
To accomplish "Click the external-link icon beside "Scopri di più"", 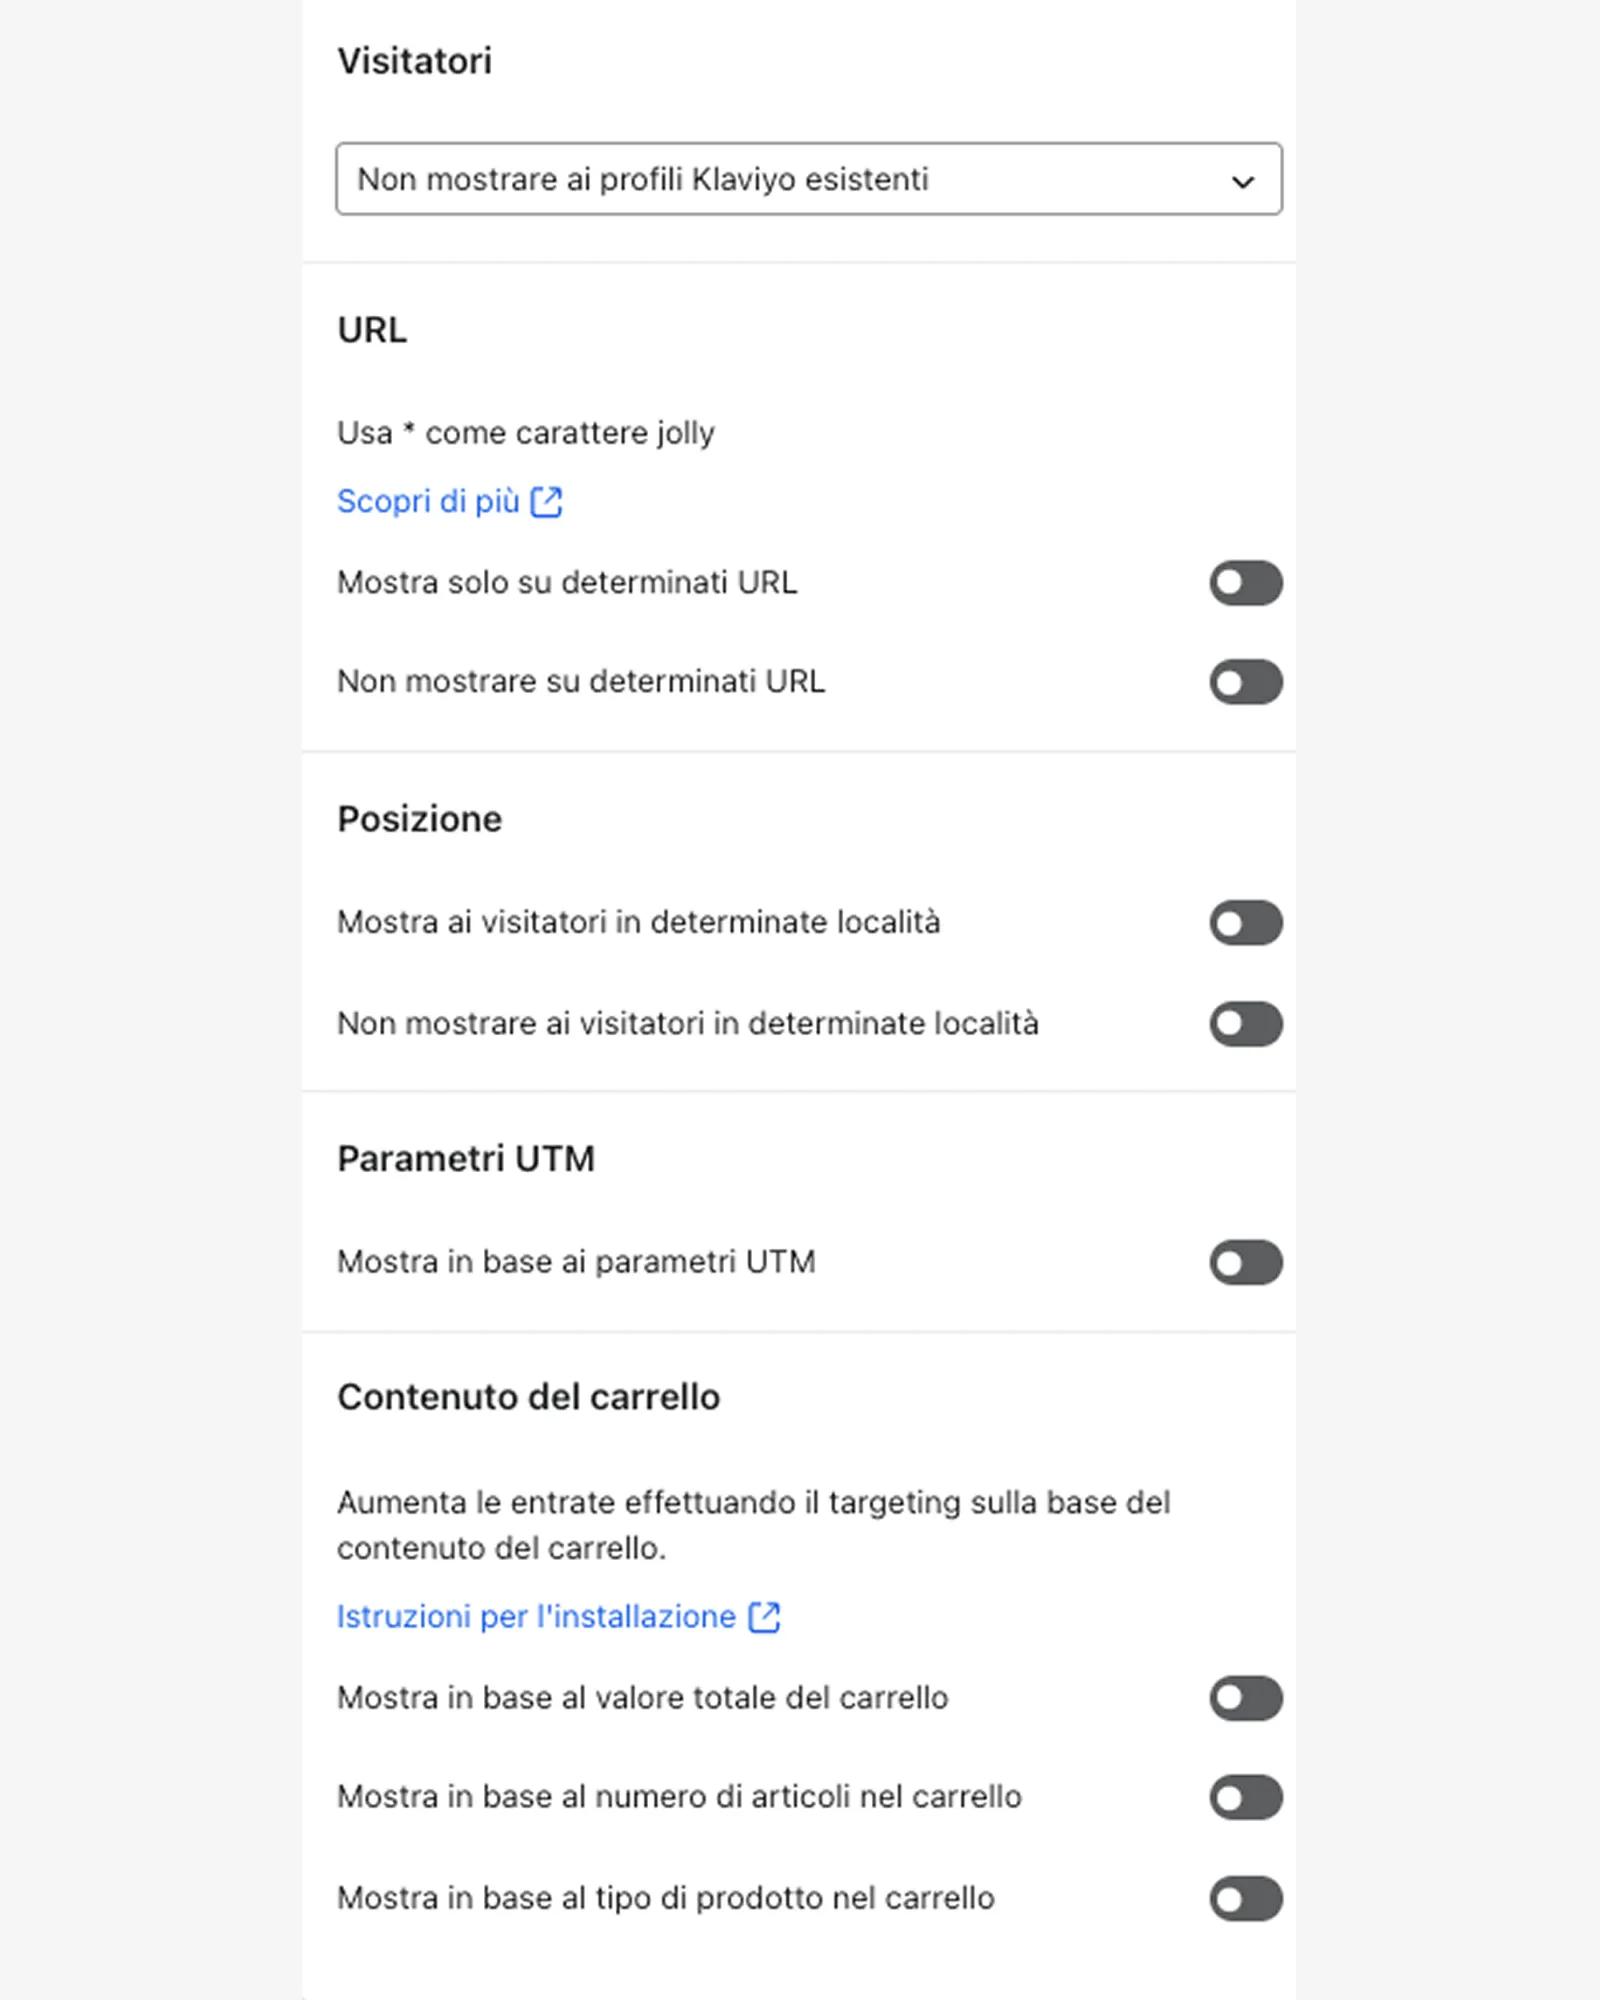I will coord(546,501).
